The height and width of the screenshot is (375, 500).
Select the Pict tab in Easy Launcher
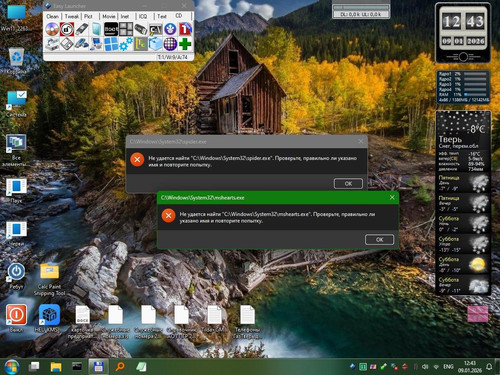point(88,16)
